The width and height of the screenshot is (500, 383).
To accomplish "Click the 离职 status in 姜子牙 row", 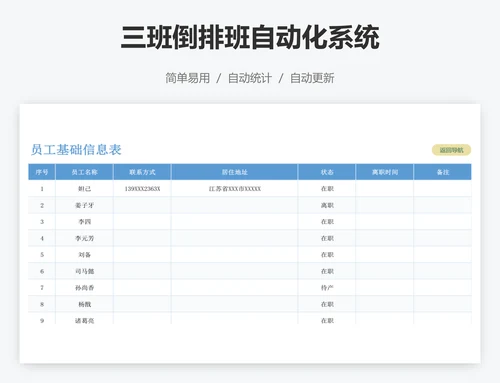I will click(x=327, y=205).
